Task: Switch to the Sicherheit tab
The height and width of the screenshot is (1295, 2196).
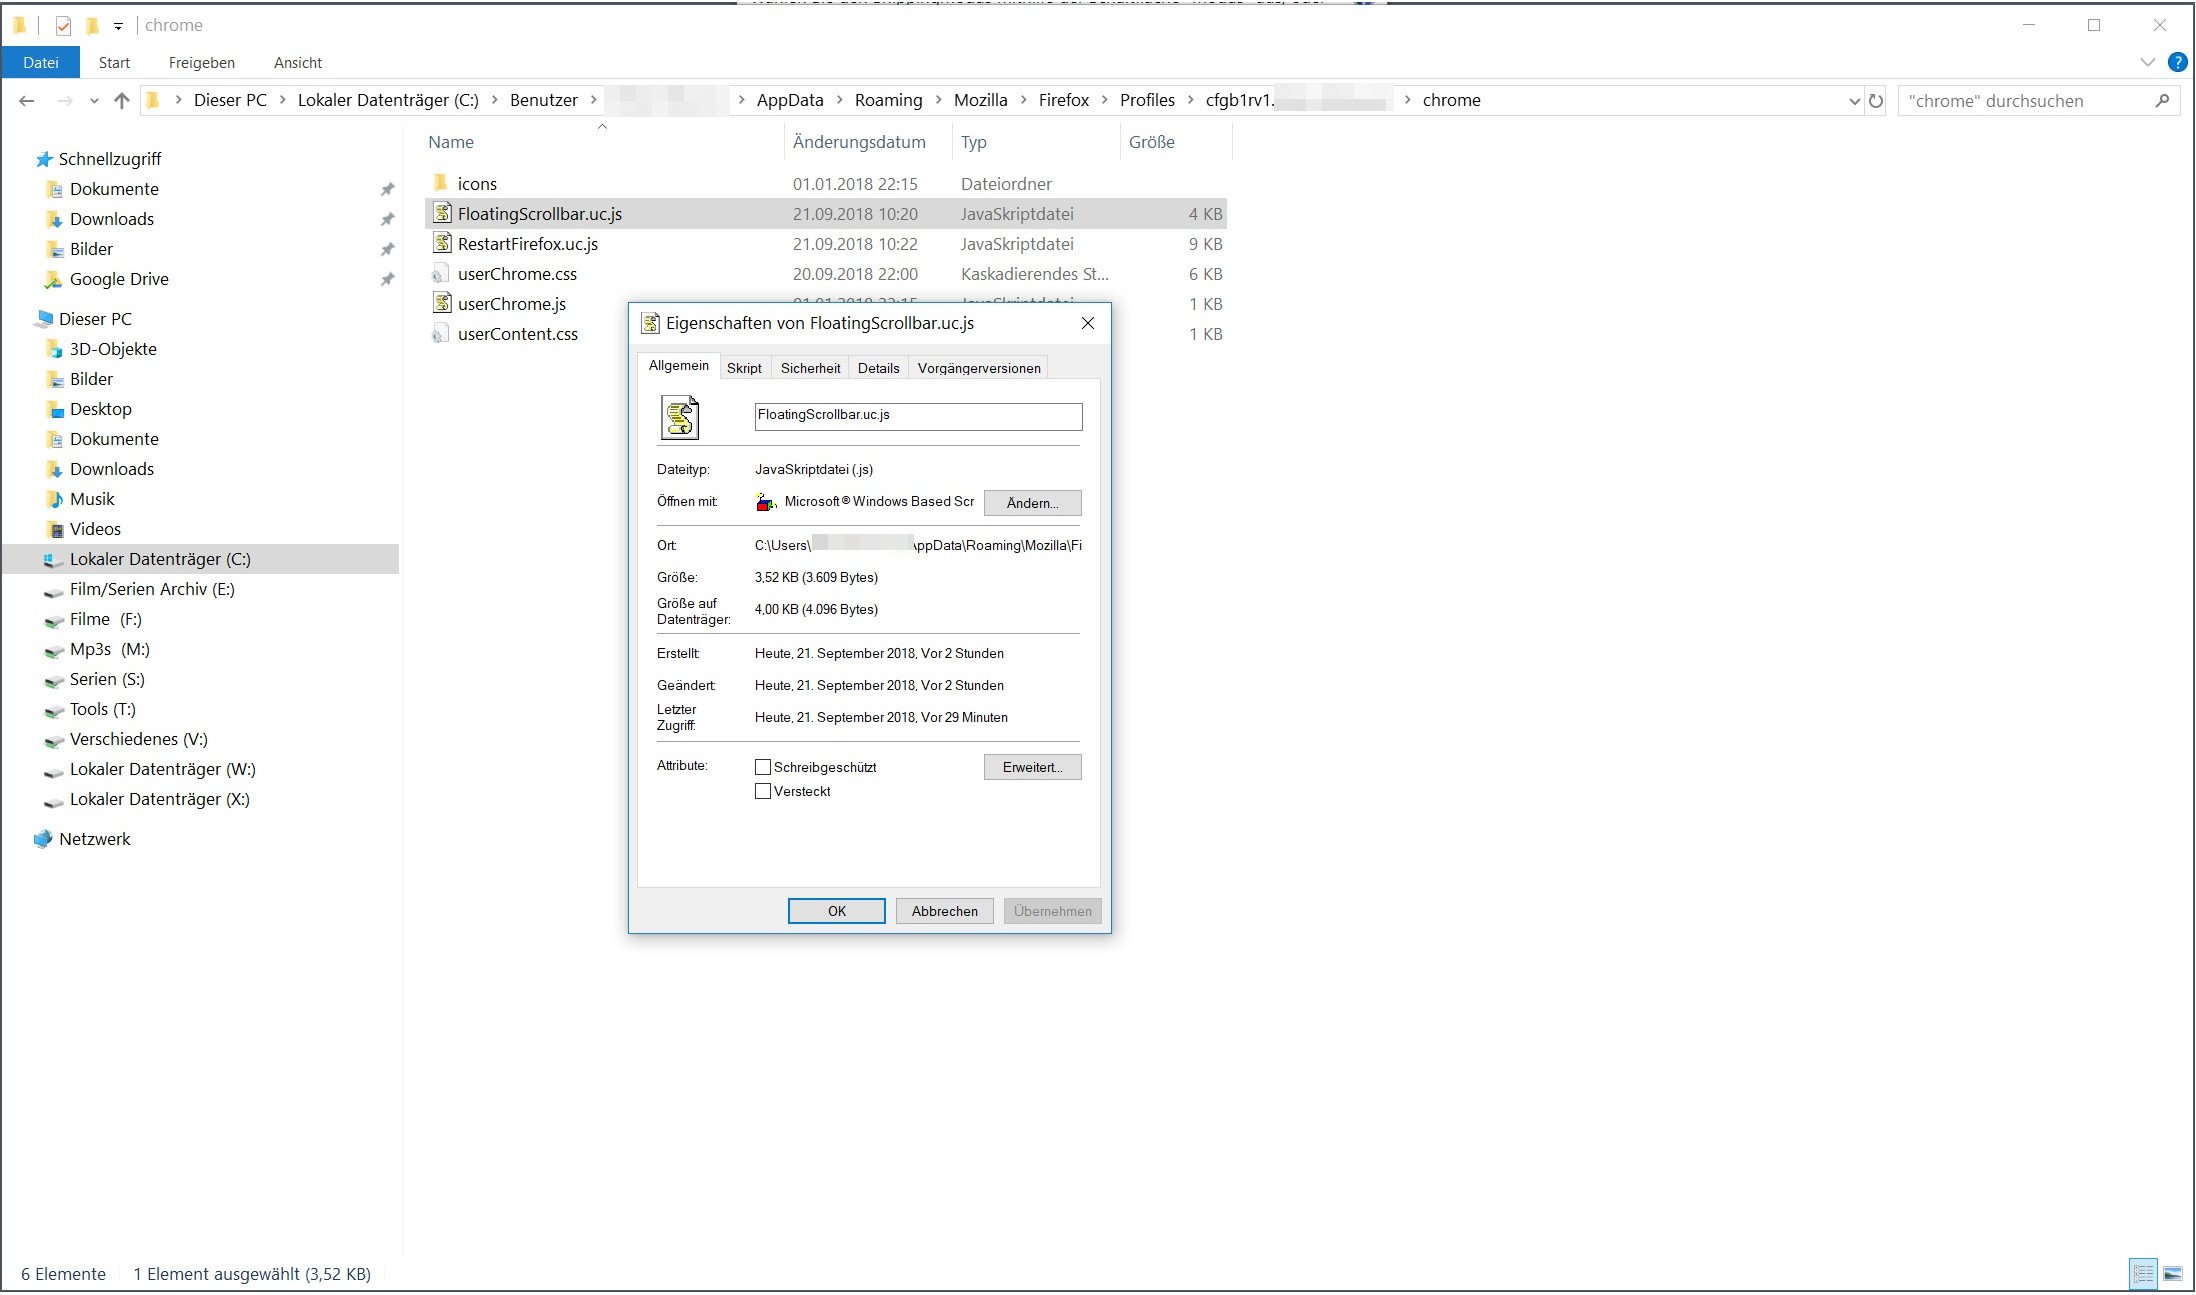Action: pos(810,368)
